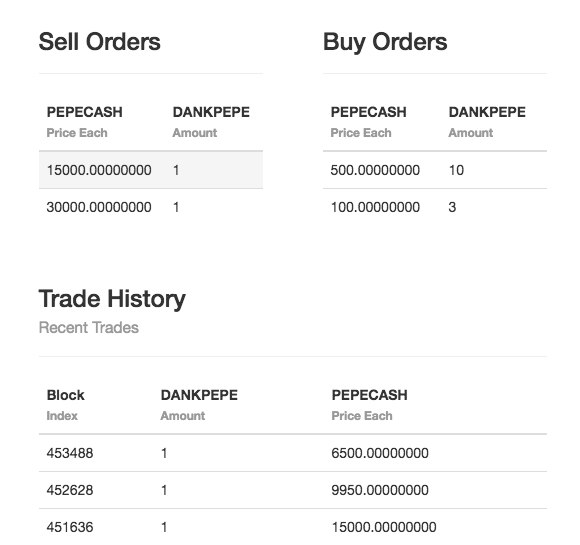580x545 pixels.
Task: Select trade history block 453488
Action: tap(293, 453)
